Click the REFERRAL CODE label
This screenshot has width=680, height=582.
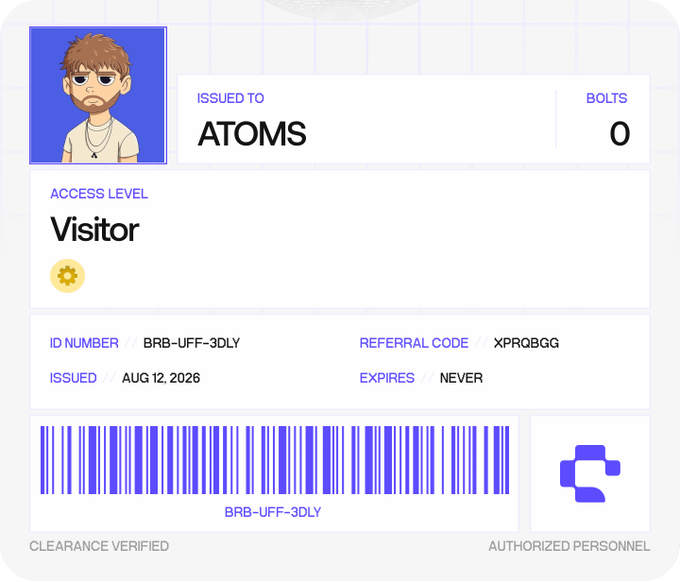click(414, 343)
